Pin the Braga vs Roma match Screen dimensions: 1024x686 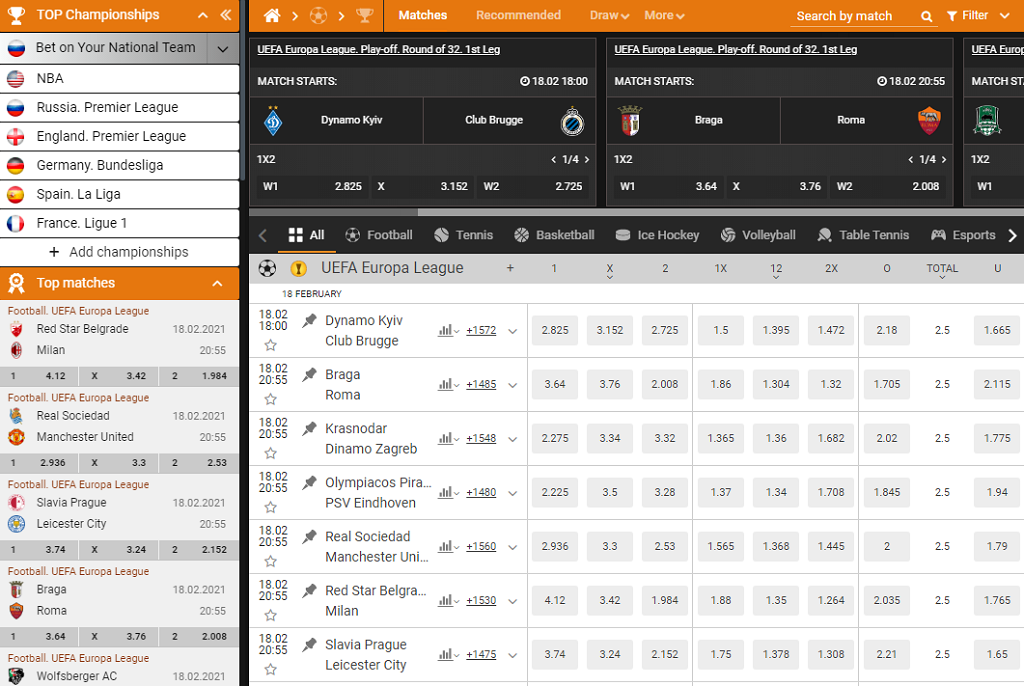coord(310,374)
